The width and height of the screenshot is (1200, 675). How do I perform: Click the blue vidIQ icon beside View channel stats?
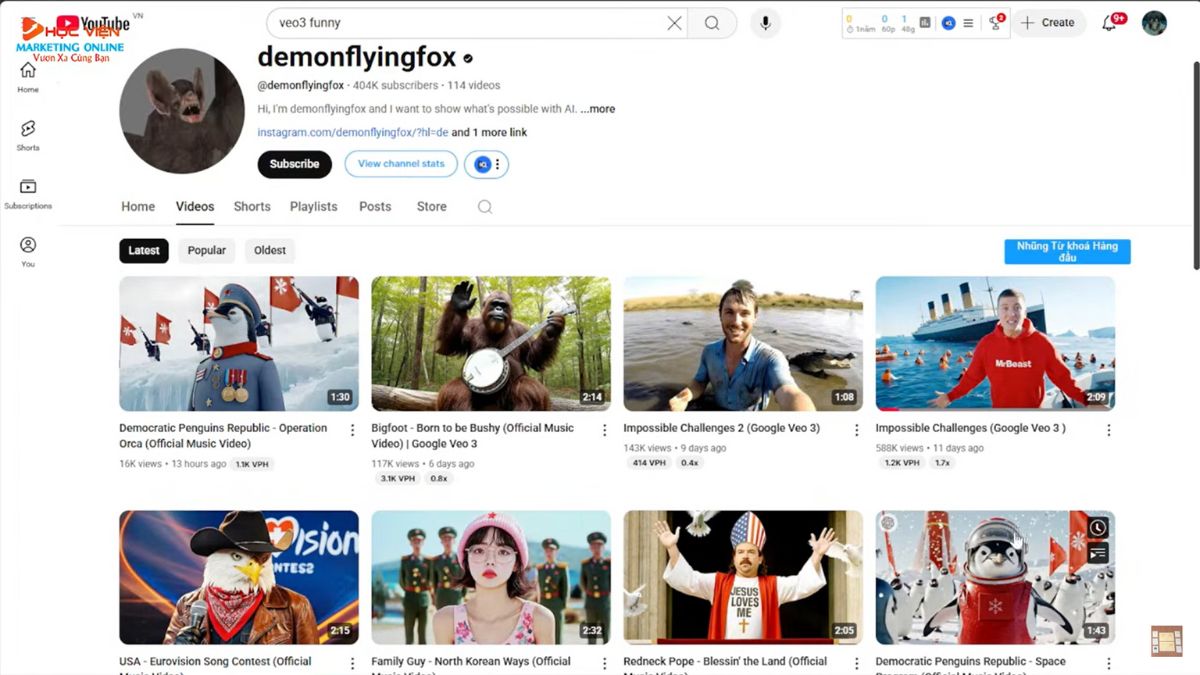(x=483, y=164)
